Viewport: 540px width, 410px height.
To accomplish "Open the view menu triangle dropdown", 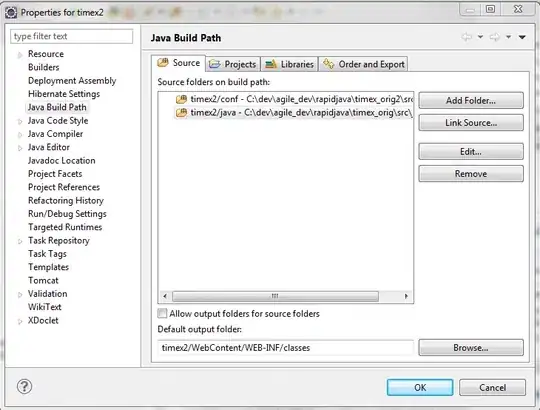I will (x=522, y=37).
